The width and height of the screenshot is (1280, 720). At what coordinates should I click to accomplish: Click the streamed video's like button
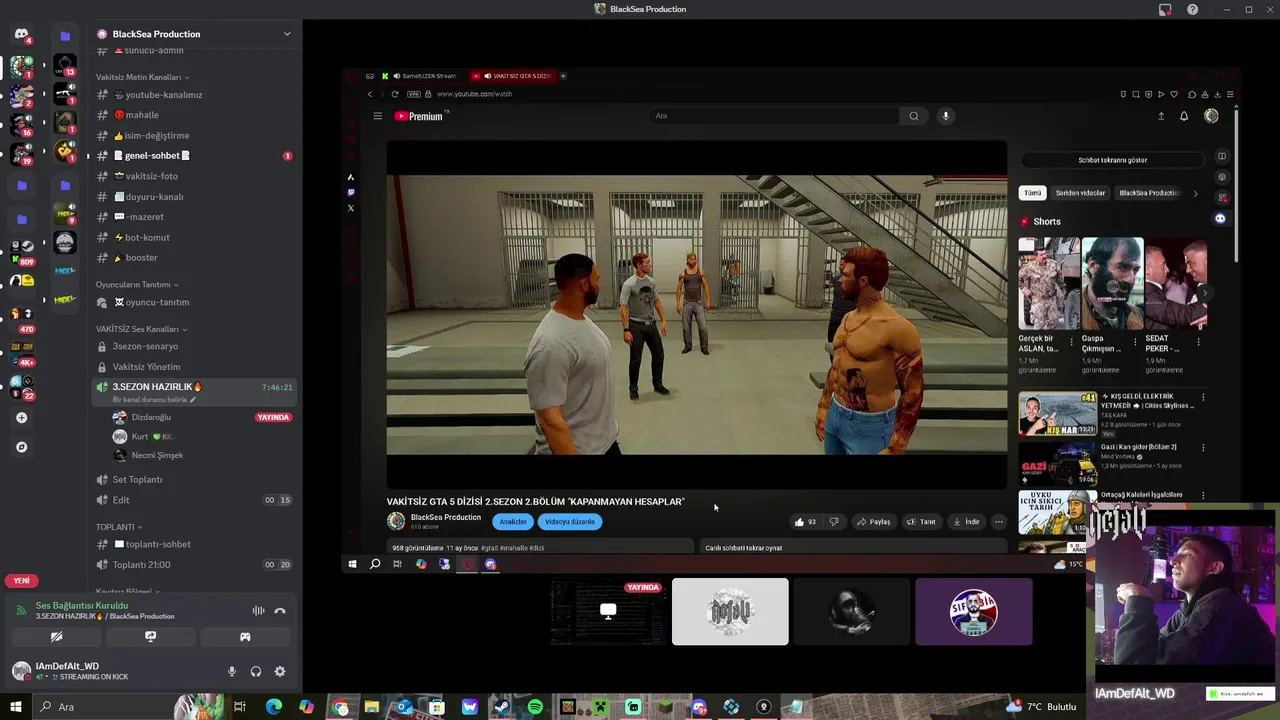click(805, 522)
